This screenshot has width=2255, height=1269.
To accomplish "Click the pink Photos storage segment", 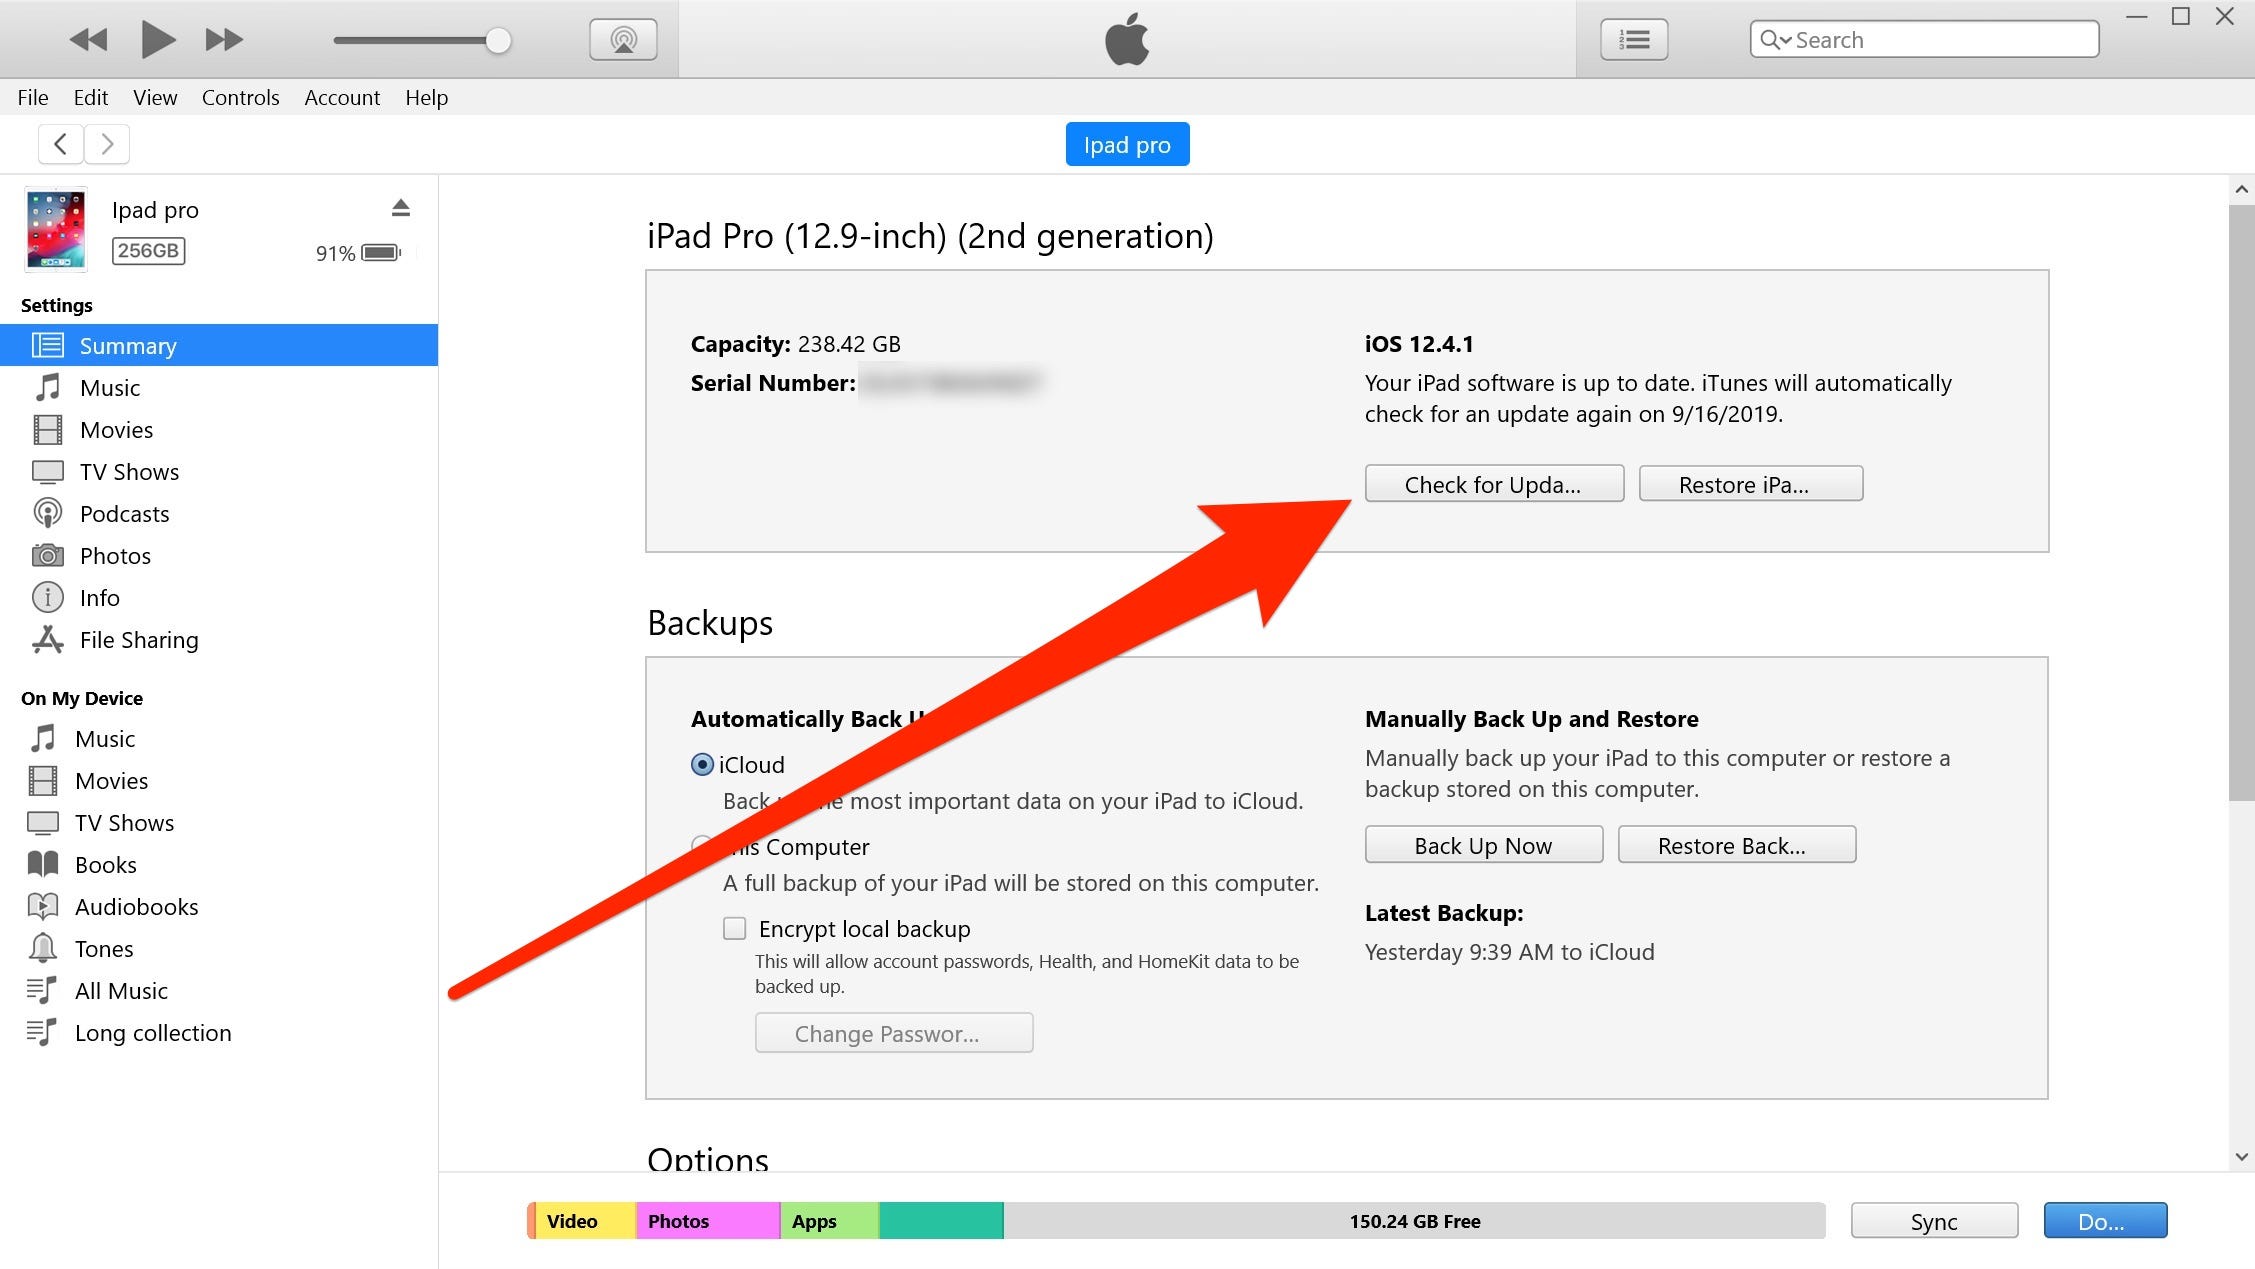I will pyautogui.click(x=708, y=1221).
